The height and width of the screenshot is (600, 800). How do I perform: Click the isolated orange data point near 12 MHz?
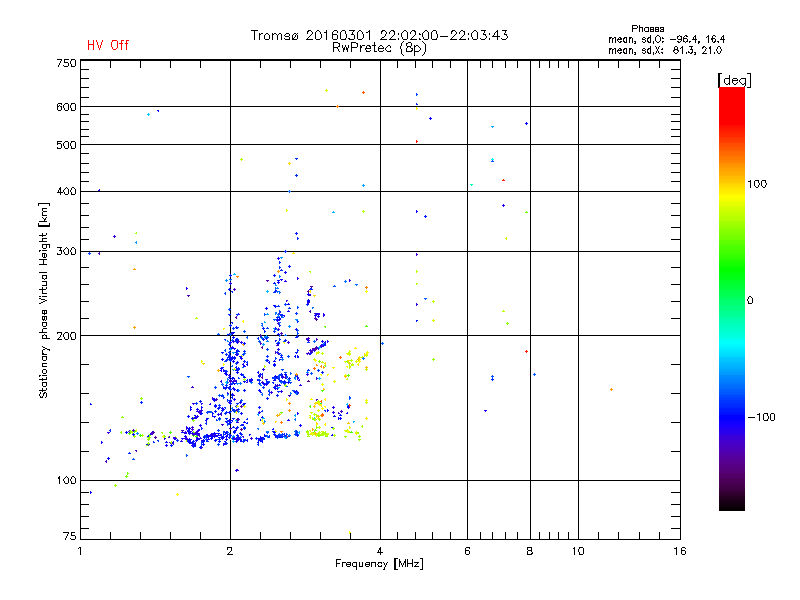(611, 390)
